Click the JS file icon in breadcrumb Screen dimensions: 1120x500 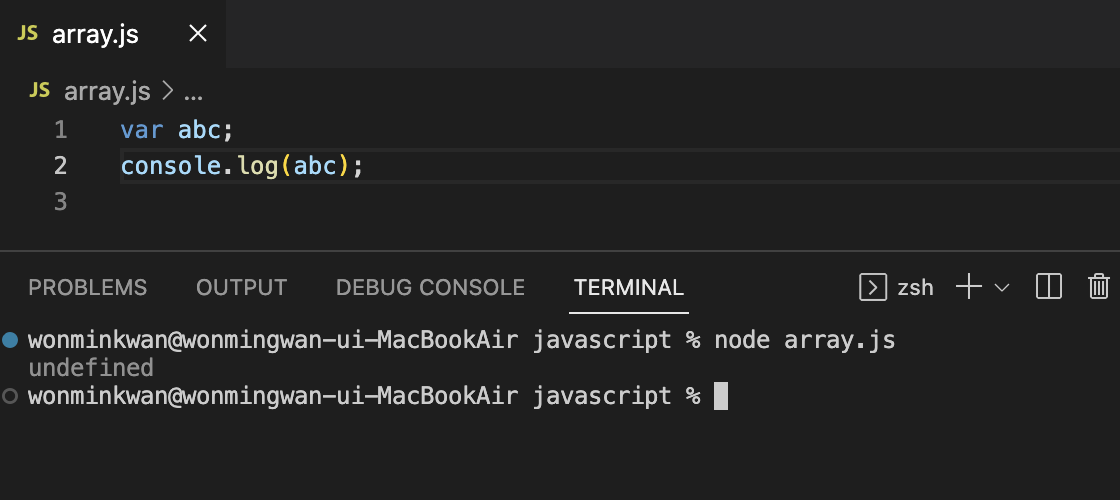click(x=40, y=91)
